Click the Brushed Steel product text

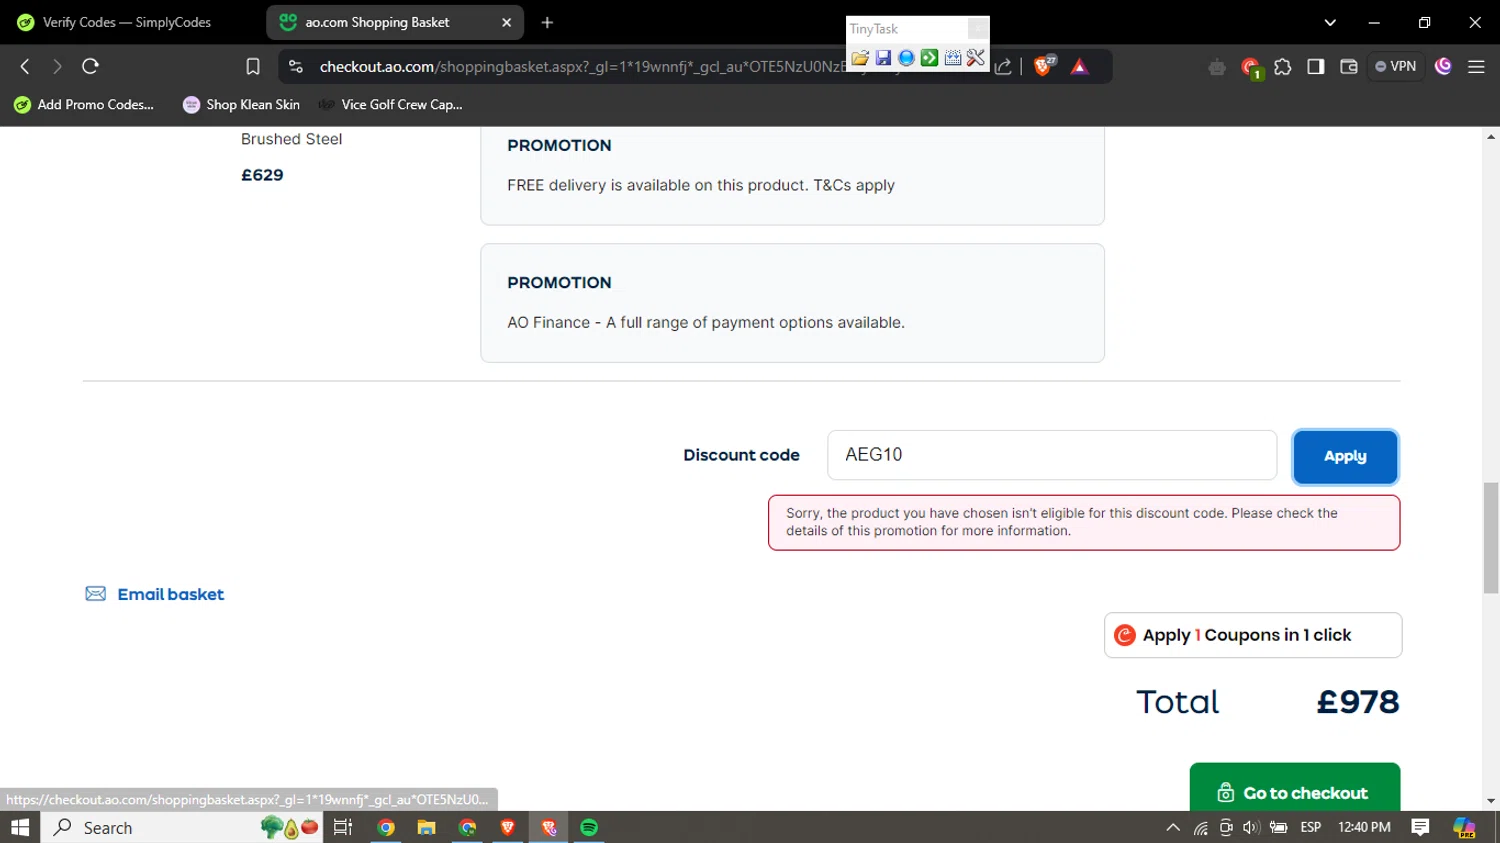pos(291,139)
